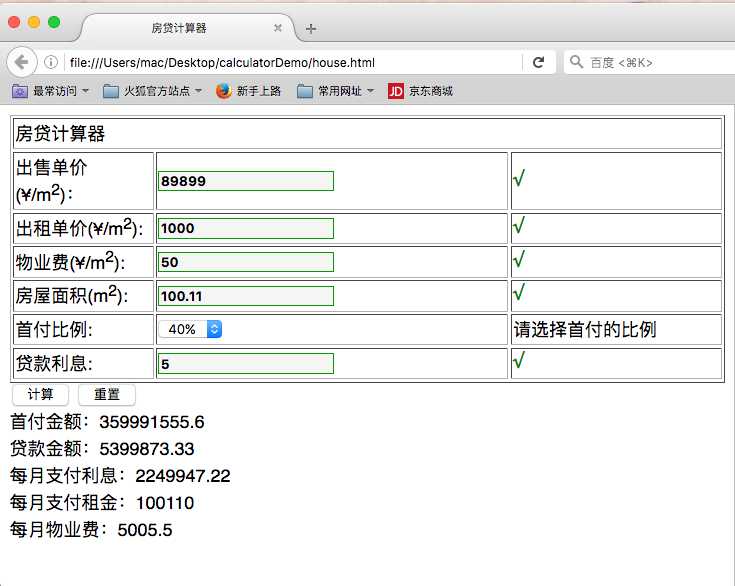Open the 首付比例 40% dropdown

190,329
